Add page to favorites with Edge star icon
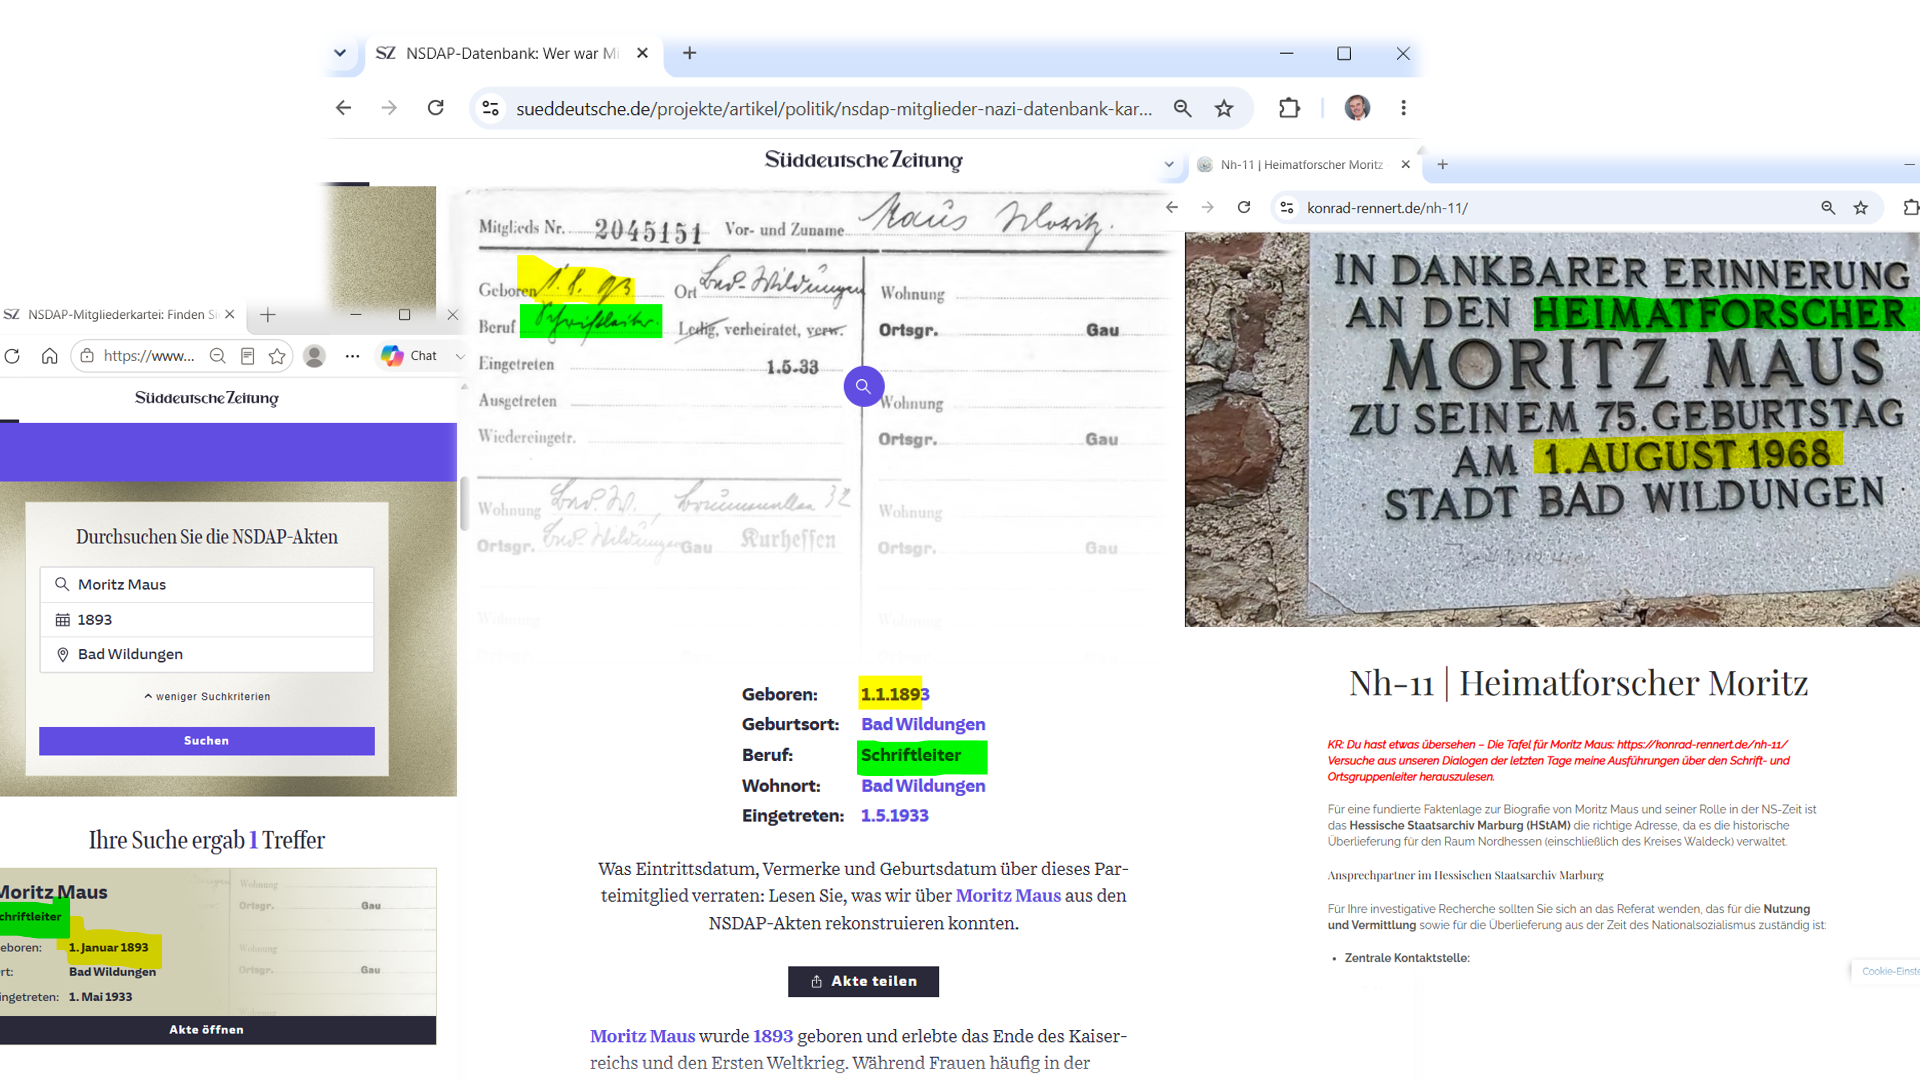 coord(277,356)
